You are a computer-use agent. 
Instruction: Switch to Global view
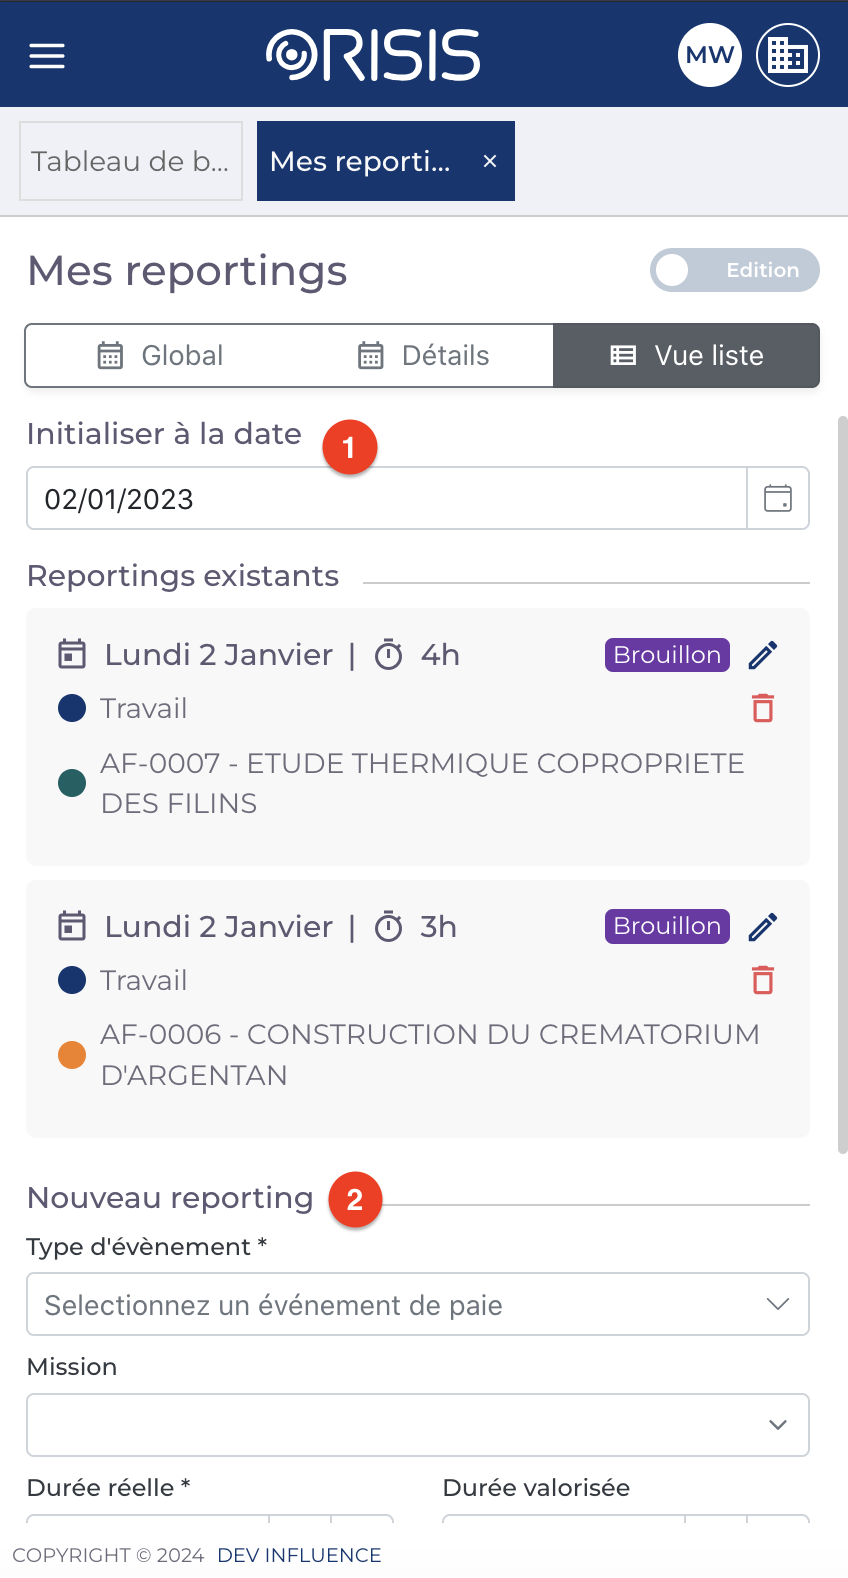(x=160, y=355)
